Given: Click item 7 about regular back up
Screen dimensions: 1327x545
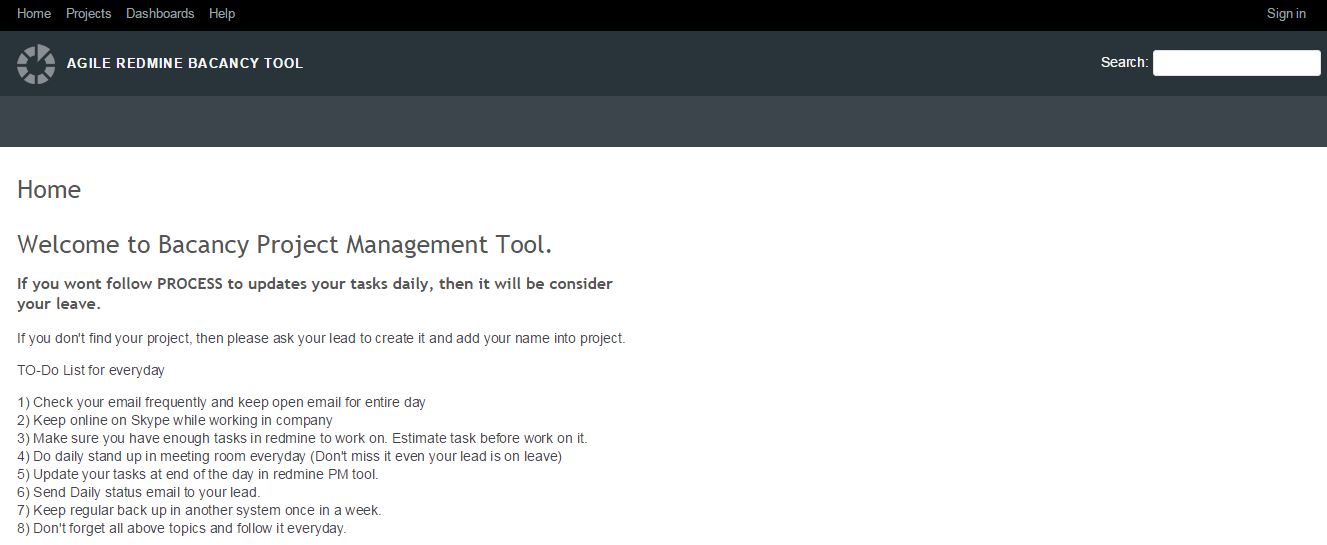Looking at the screenshot, I should [x=199, y=510].
